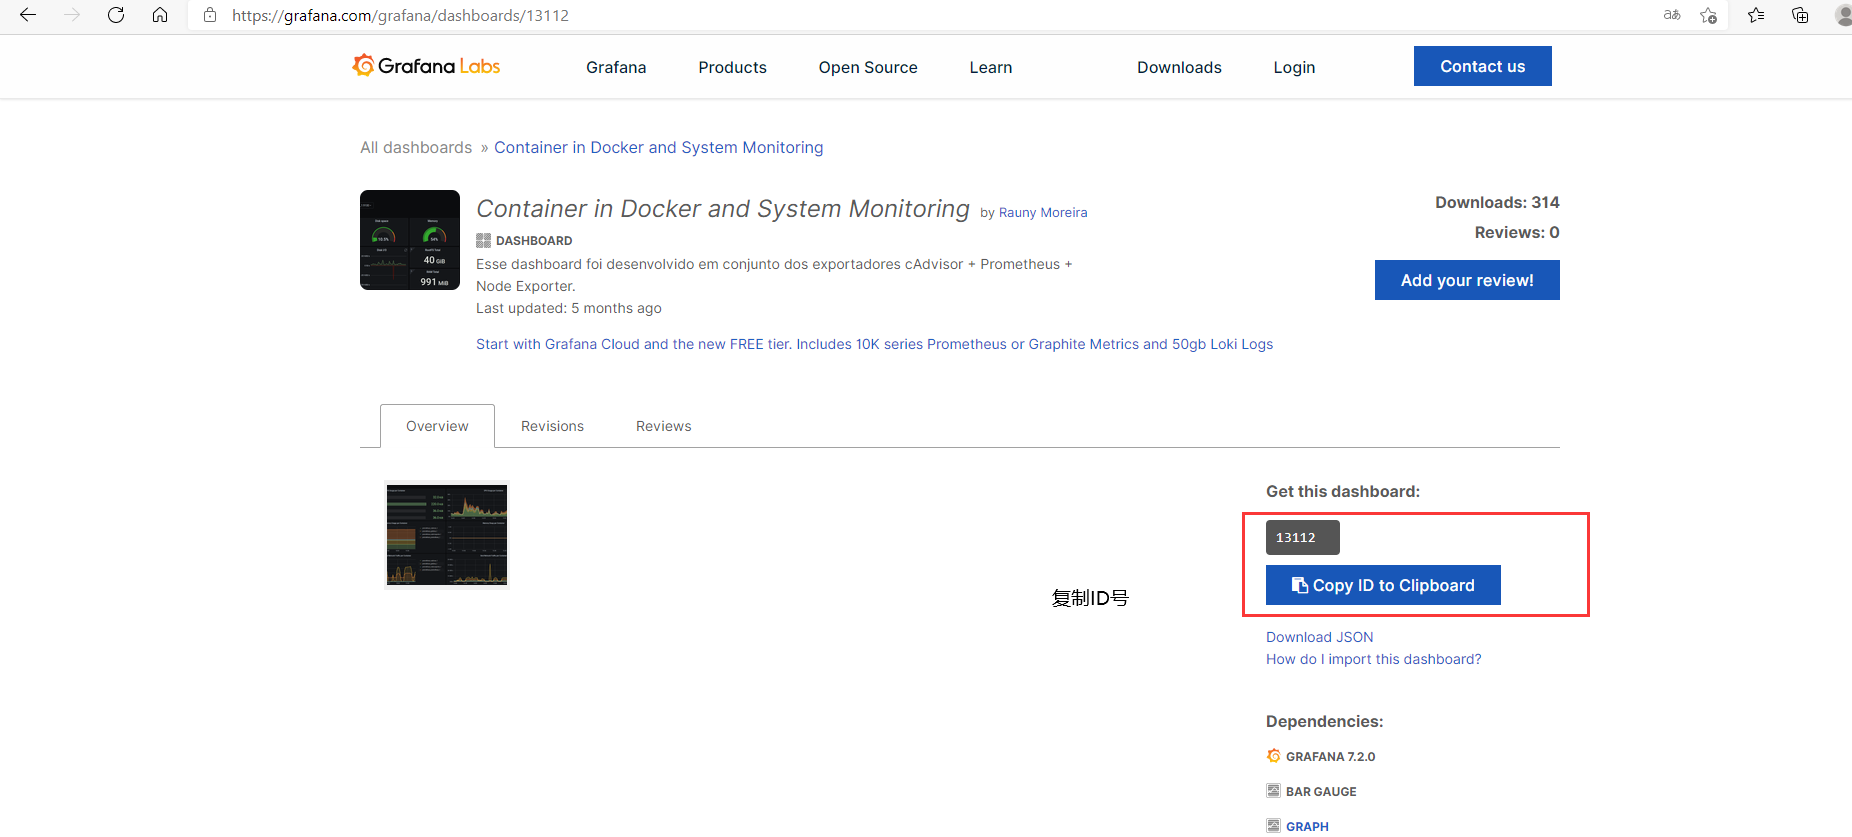This screenshot has width=1852, height=837.
Task: Open the Products nav menu
Action: (x=732, y=67)
